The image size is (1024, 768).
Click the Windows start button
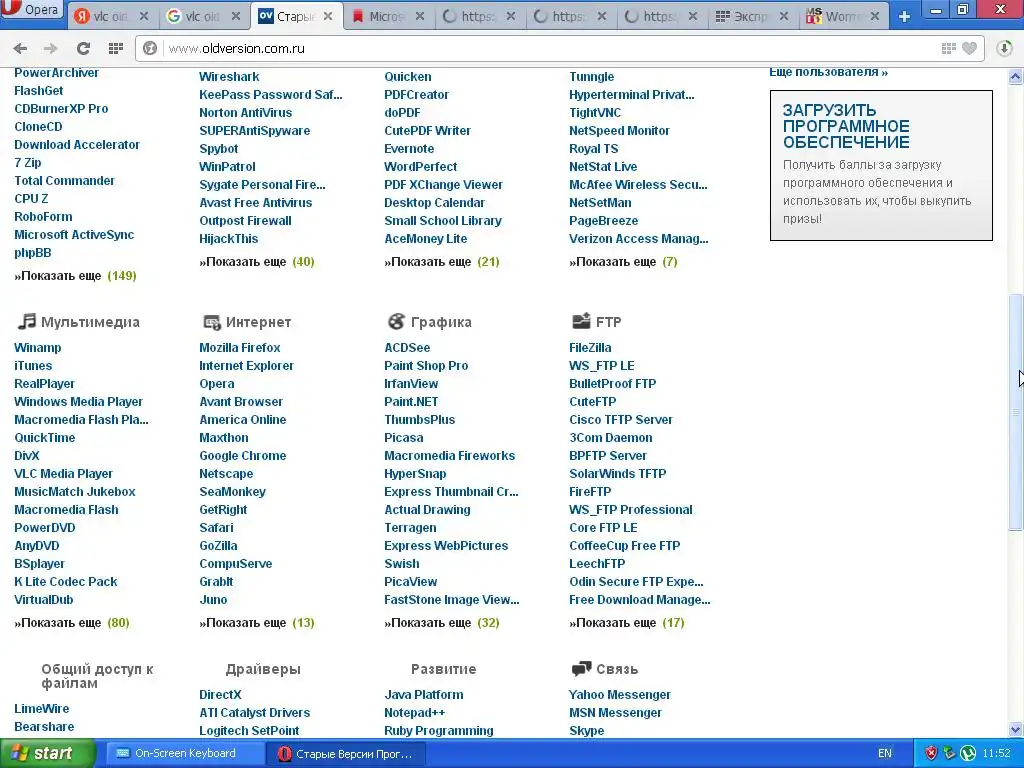pyautogui.click(x=47, y=753)
